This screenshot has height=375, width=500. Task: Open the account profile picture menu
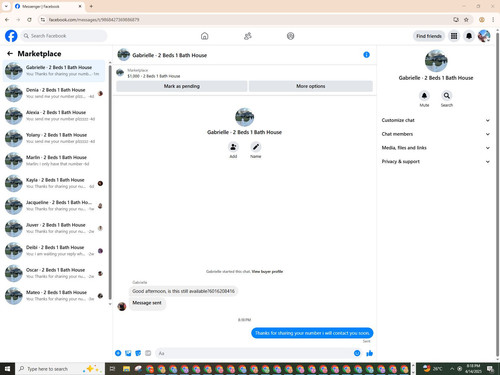point(484,36)
